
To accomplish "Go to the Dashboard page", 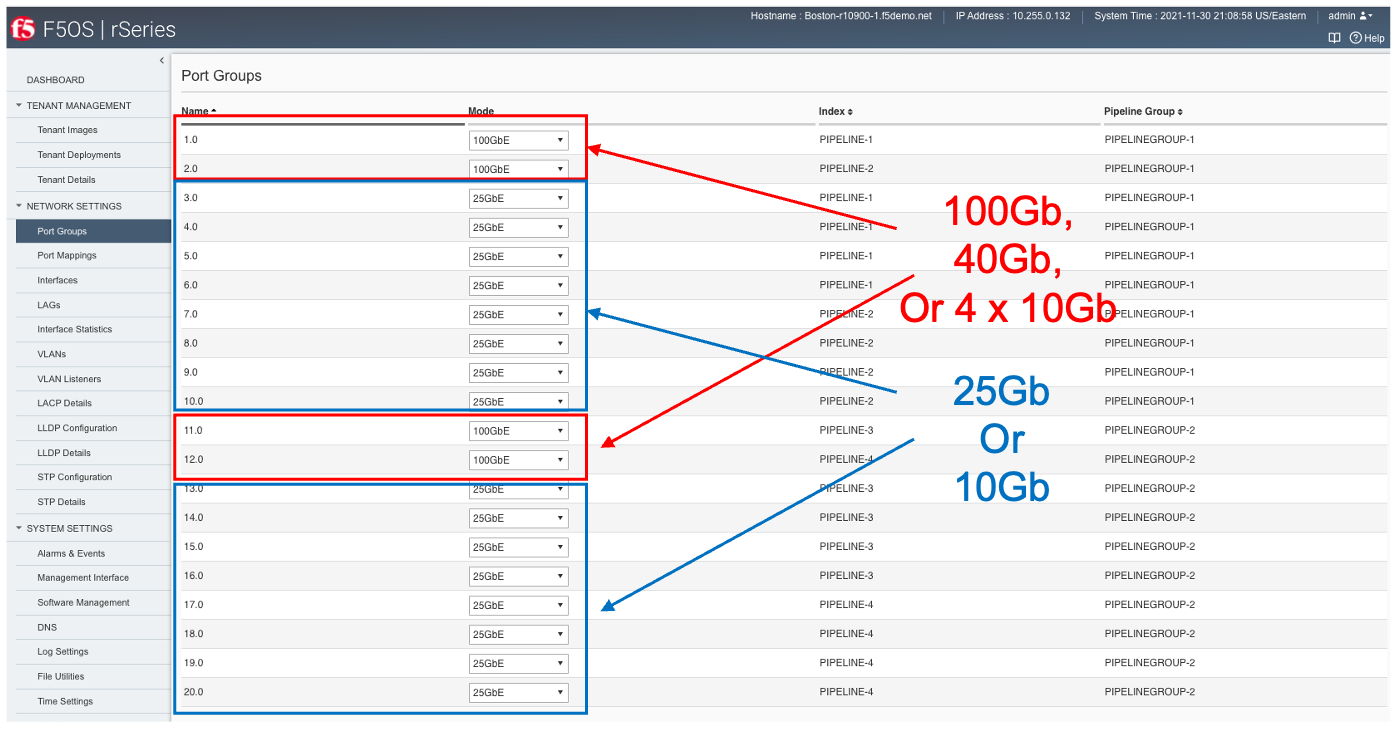I will click(56, 80).
